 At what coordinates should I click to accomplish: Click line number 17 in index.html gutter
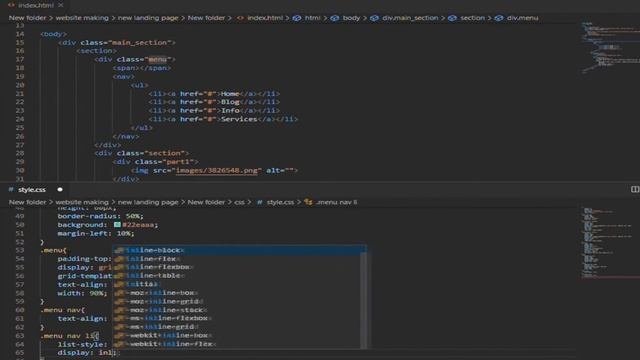click(x=20, y=59)
